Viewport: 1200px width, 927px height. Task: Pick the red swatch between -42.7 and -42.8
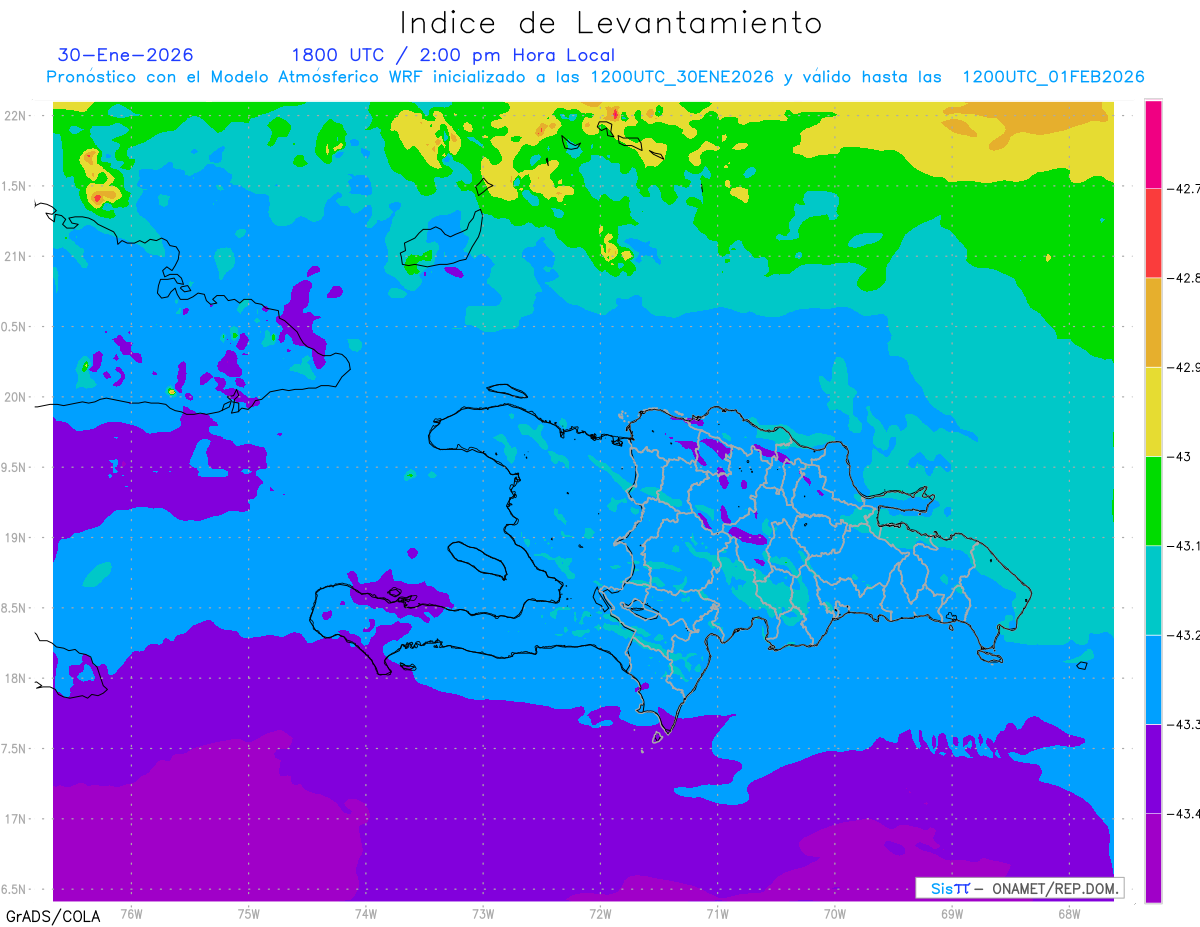coord(1153,232)
